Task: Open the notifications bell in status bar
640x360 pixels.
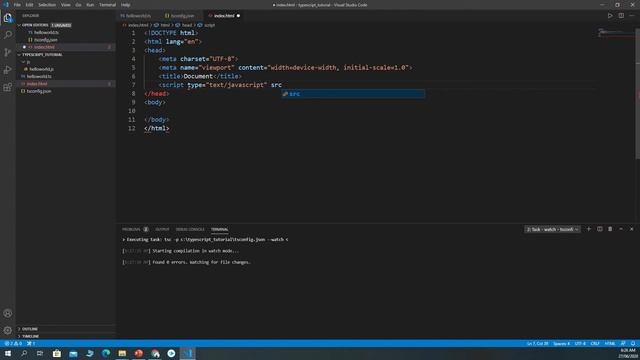Action: tap(633, 344)
